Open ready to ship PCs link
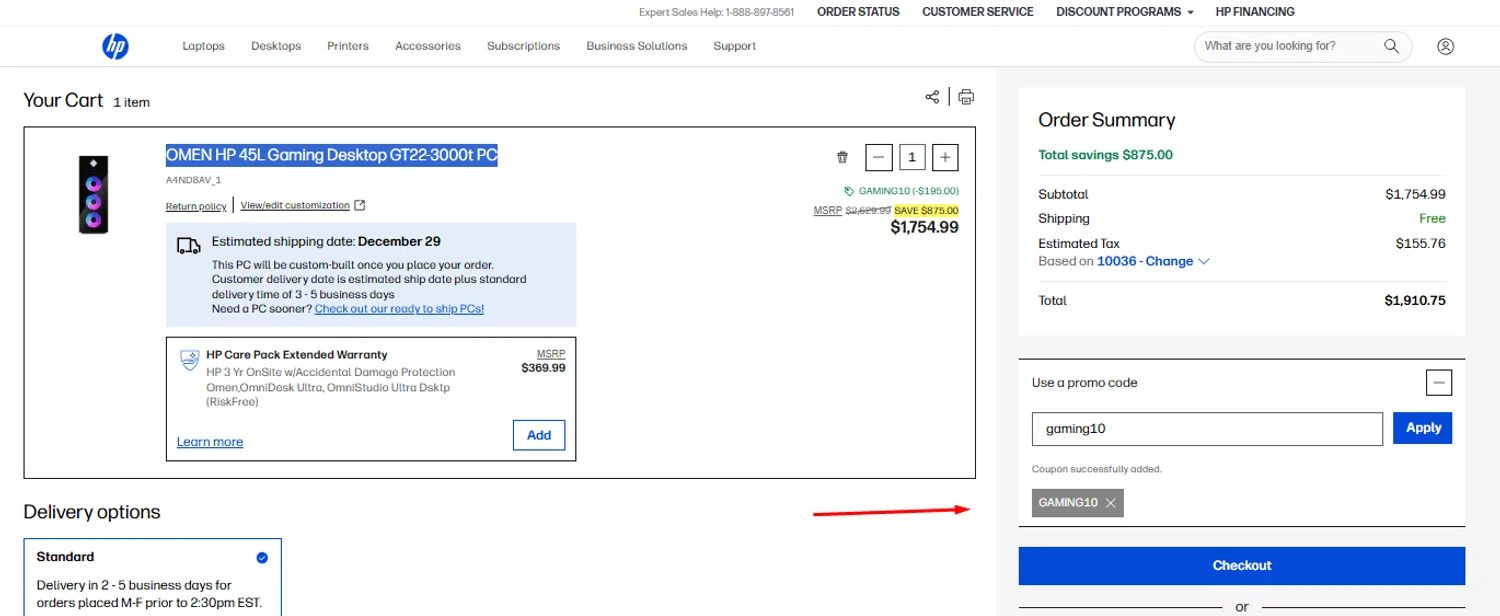Viewport: 1500px width, 616px height. (399, 309)
